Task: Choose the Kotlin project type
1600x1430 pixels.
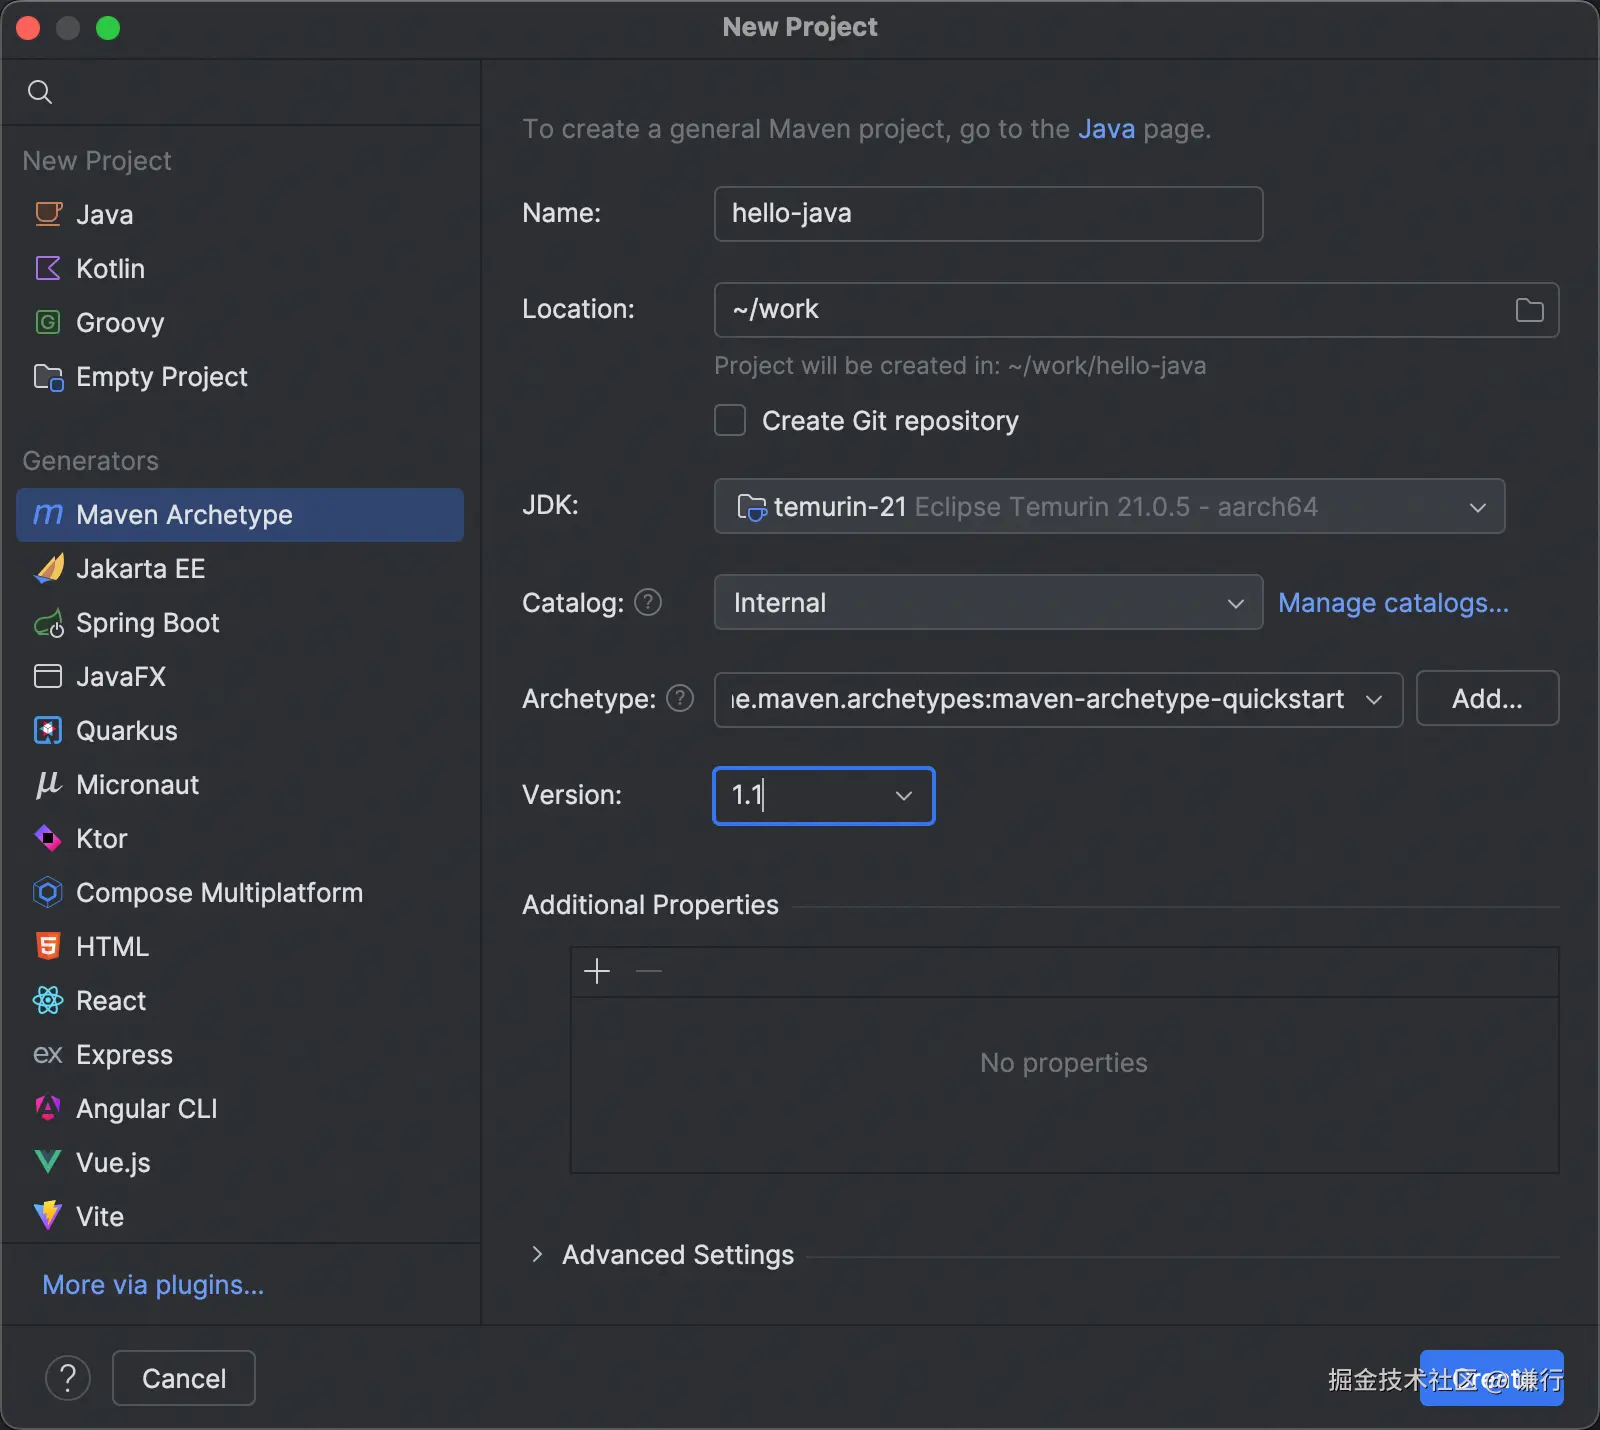Action: tap(110, 269)
